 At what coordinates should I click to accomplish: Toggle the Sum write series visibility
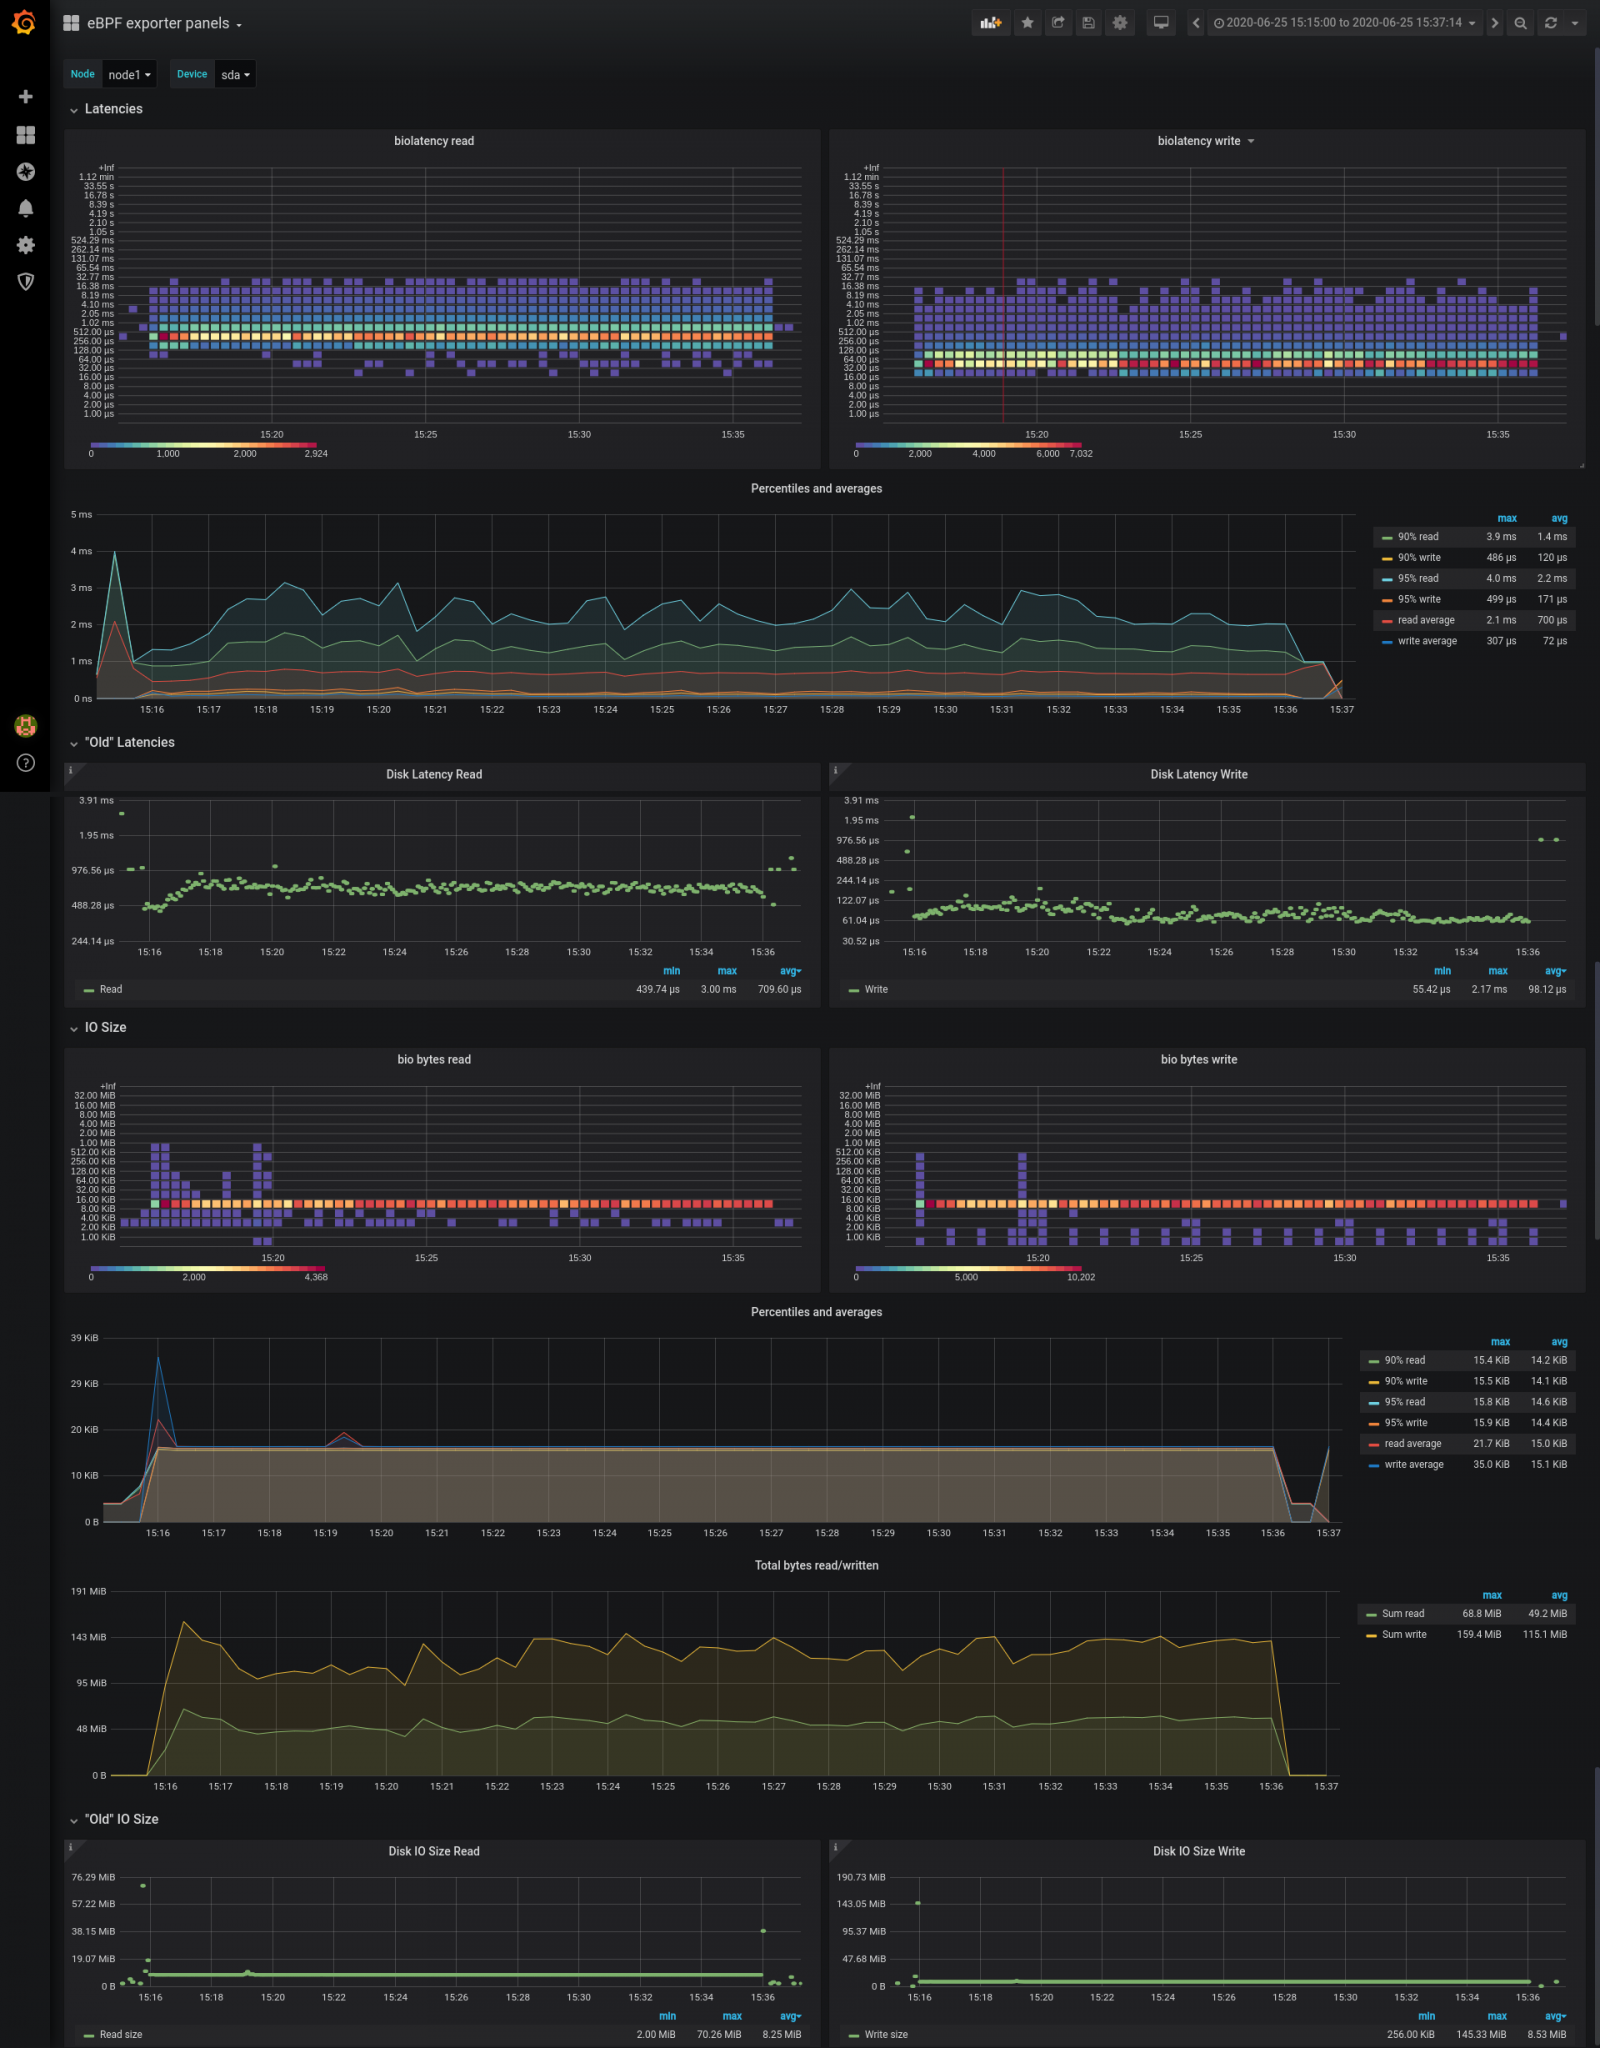tap(1403, 1634)
